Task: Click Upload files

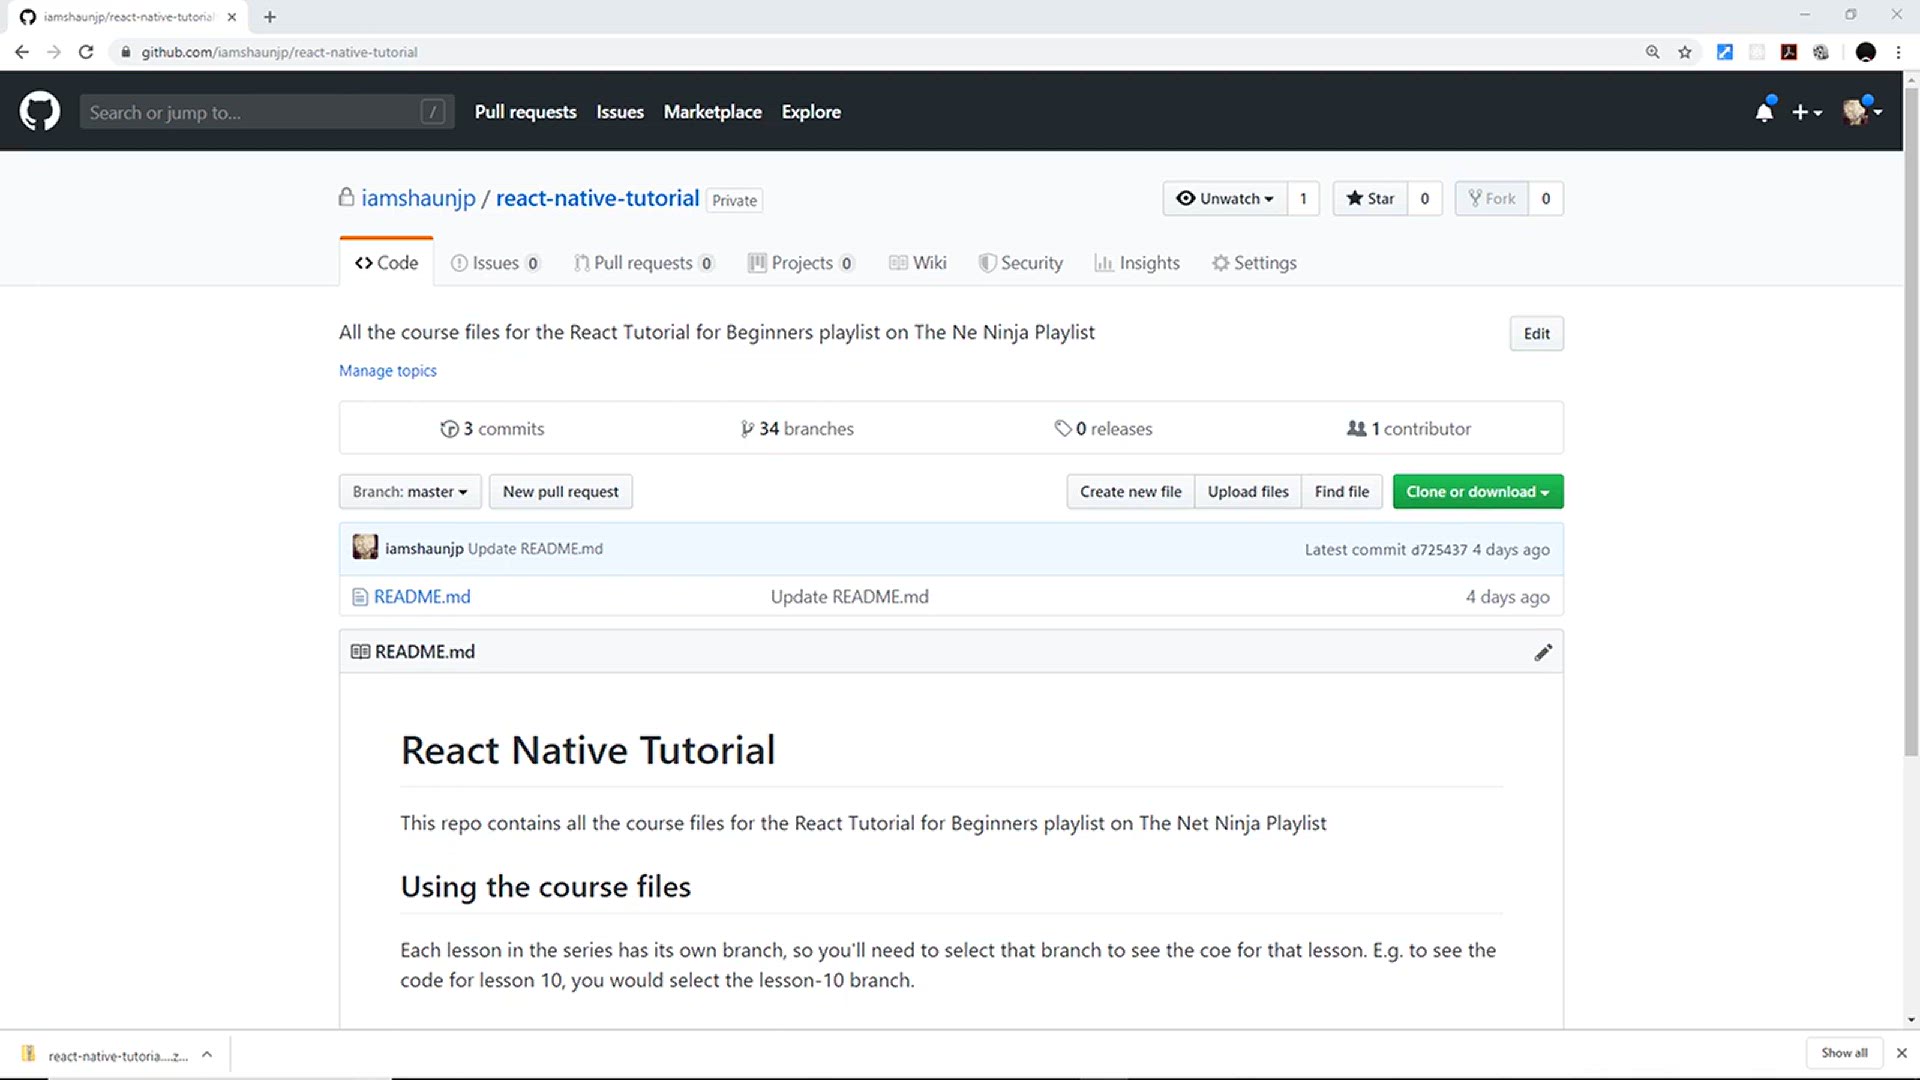Action: (x=1248, y=491)
